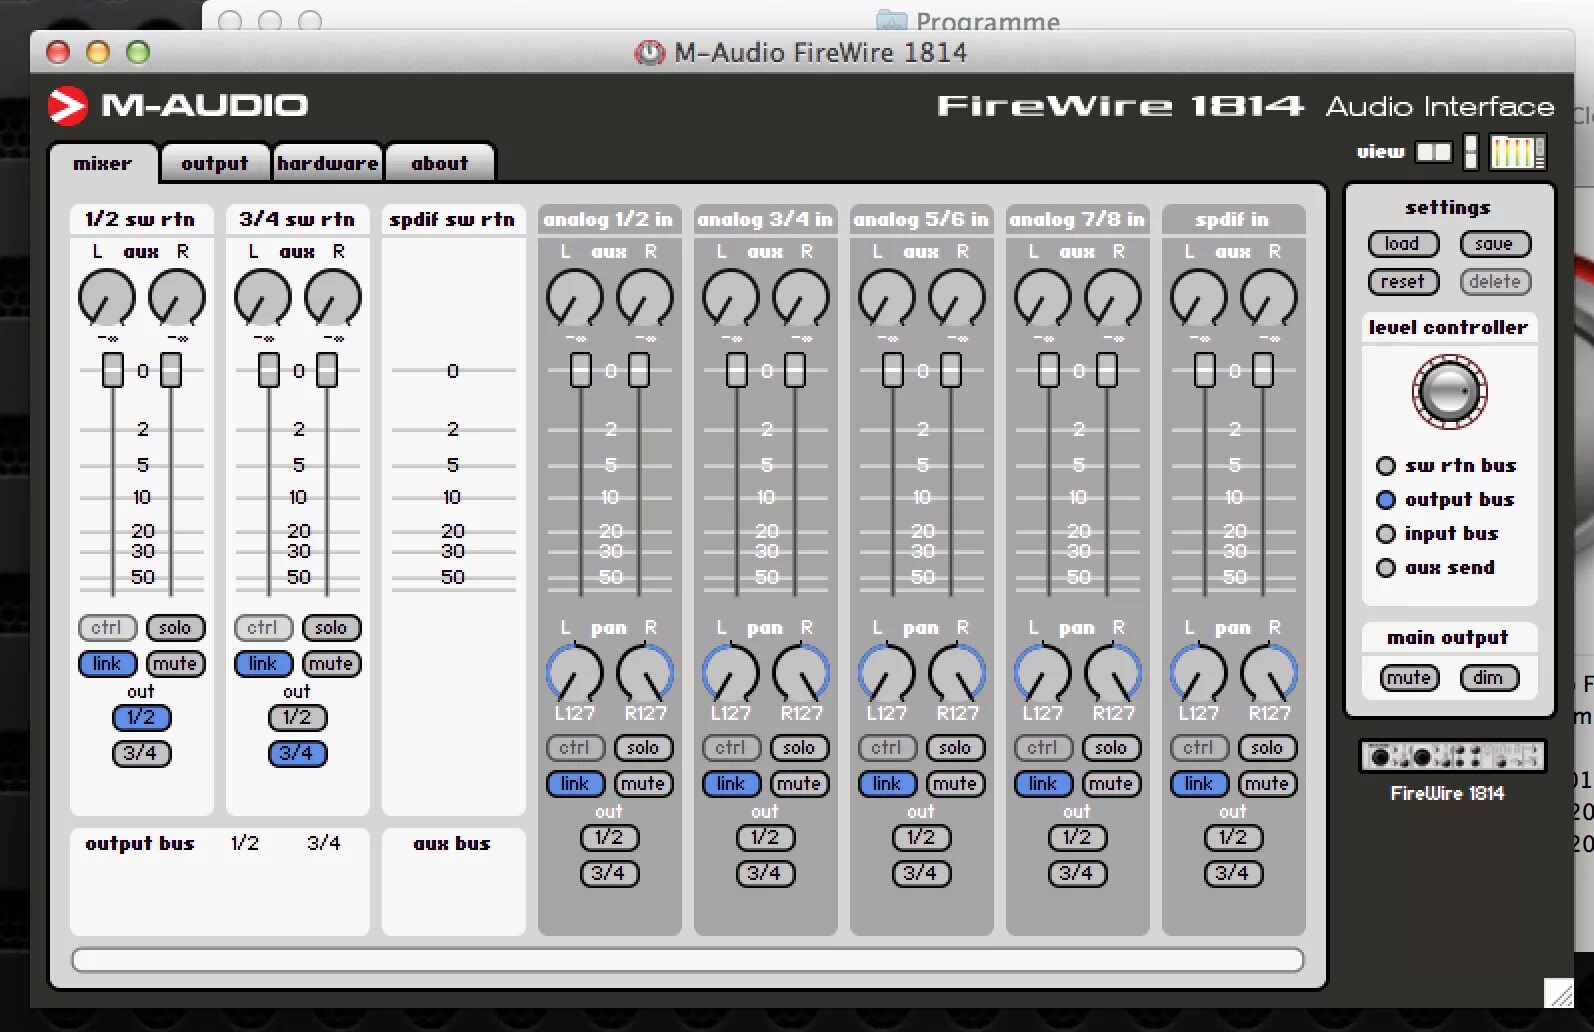Viewport: 1594px width, 1032px height.
Task: Click the analog 7/8 in right aux knob
Action: pos(1113,298)
